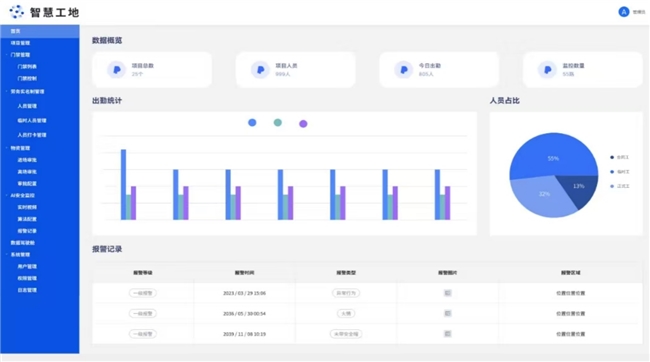Click the 一级报警 tag in first row
The image size is (650, 362).
(x=143, y=293)
